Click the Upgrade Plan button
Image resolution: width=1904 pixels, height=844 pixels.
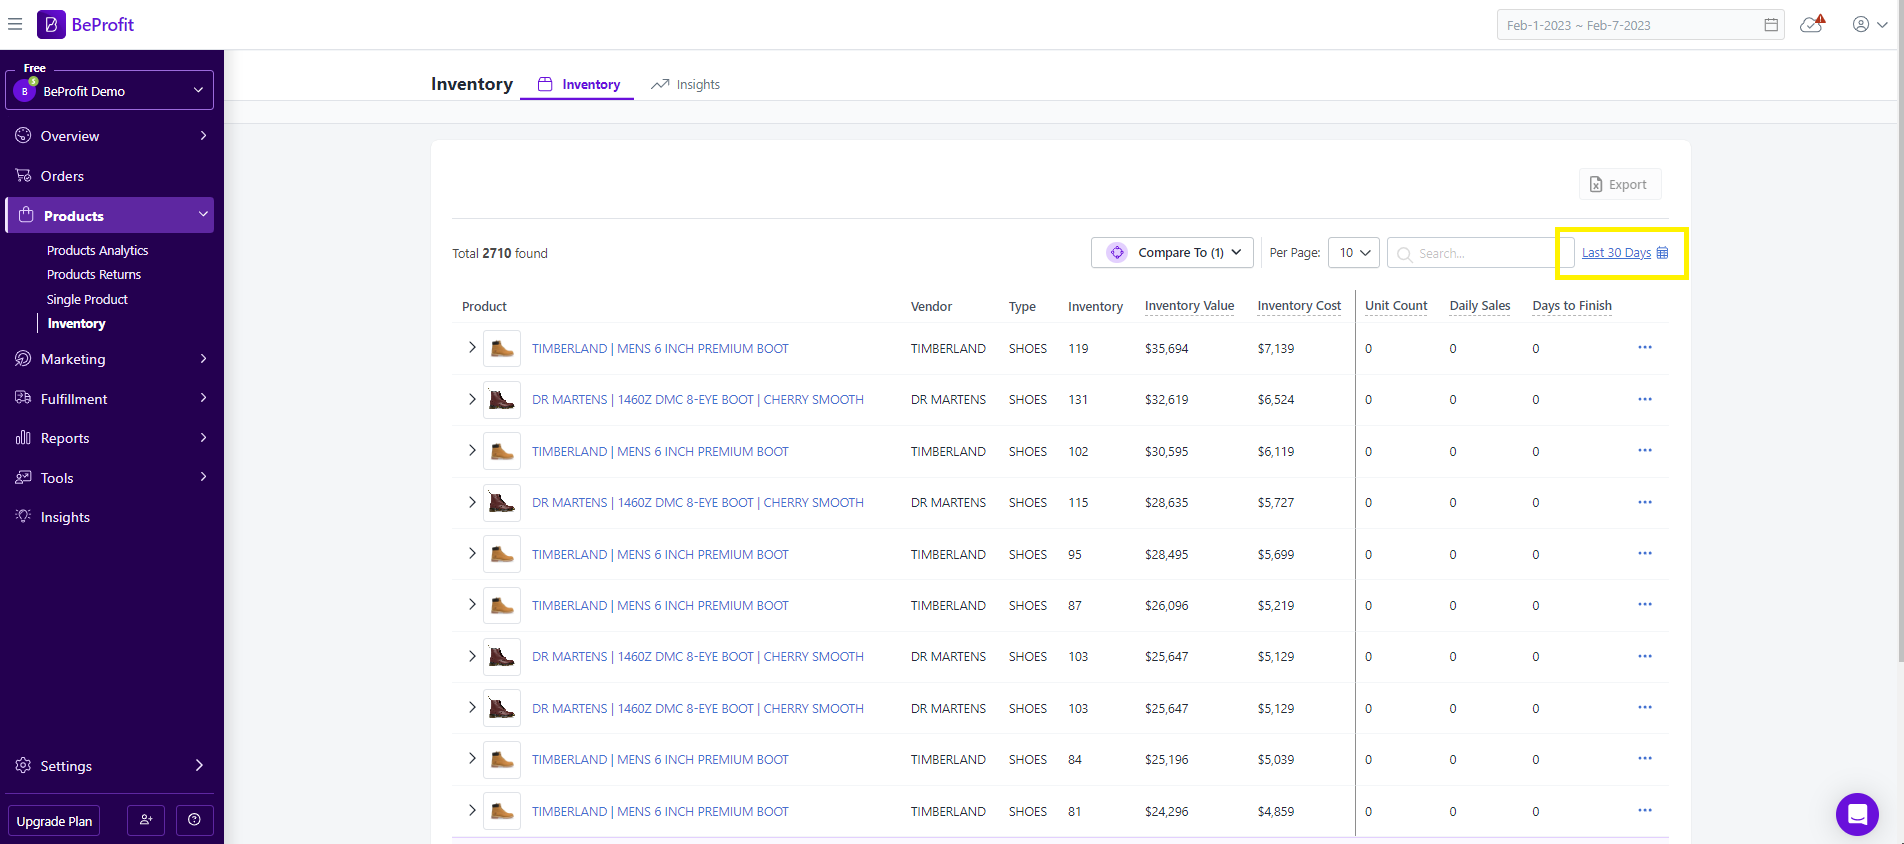pos(54,821)
